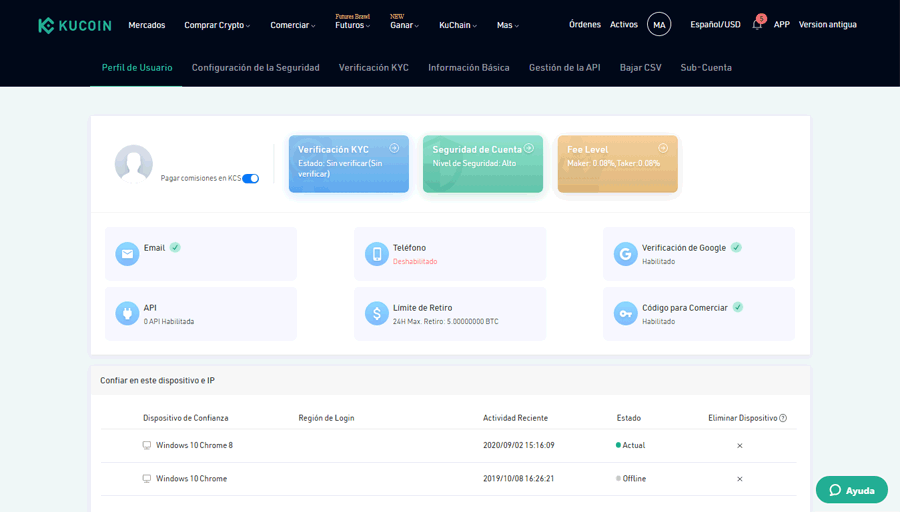This screenshot has width=900, height=512.
Task: Click help icon next to Eliminar Dispositivo
Action: click(783, 418)
